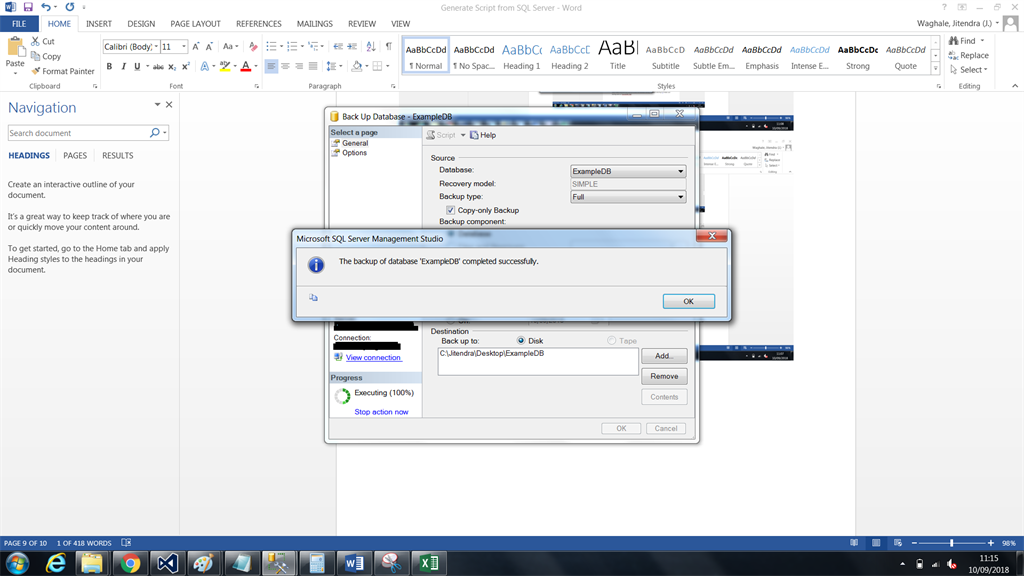Image resolution: width=1024 pixels, height=576 pixels.
Task: Adjust the zoom slider handle in status bar
Action: click(x=952, y=543)
